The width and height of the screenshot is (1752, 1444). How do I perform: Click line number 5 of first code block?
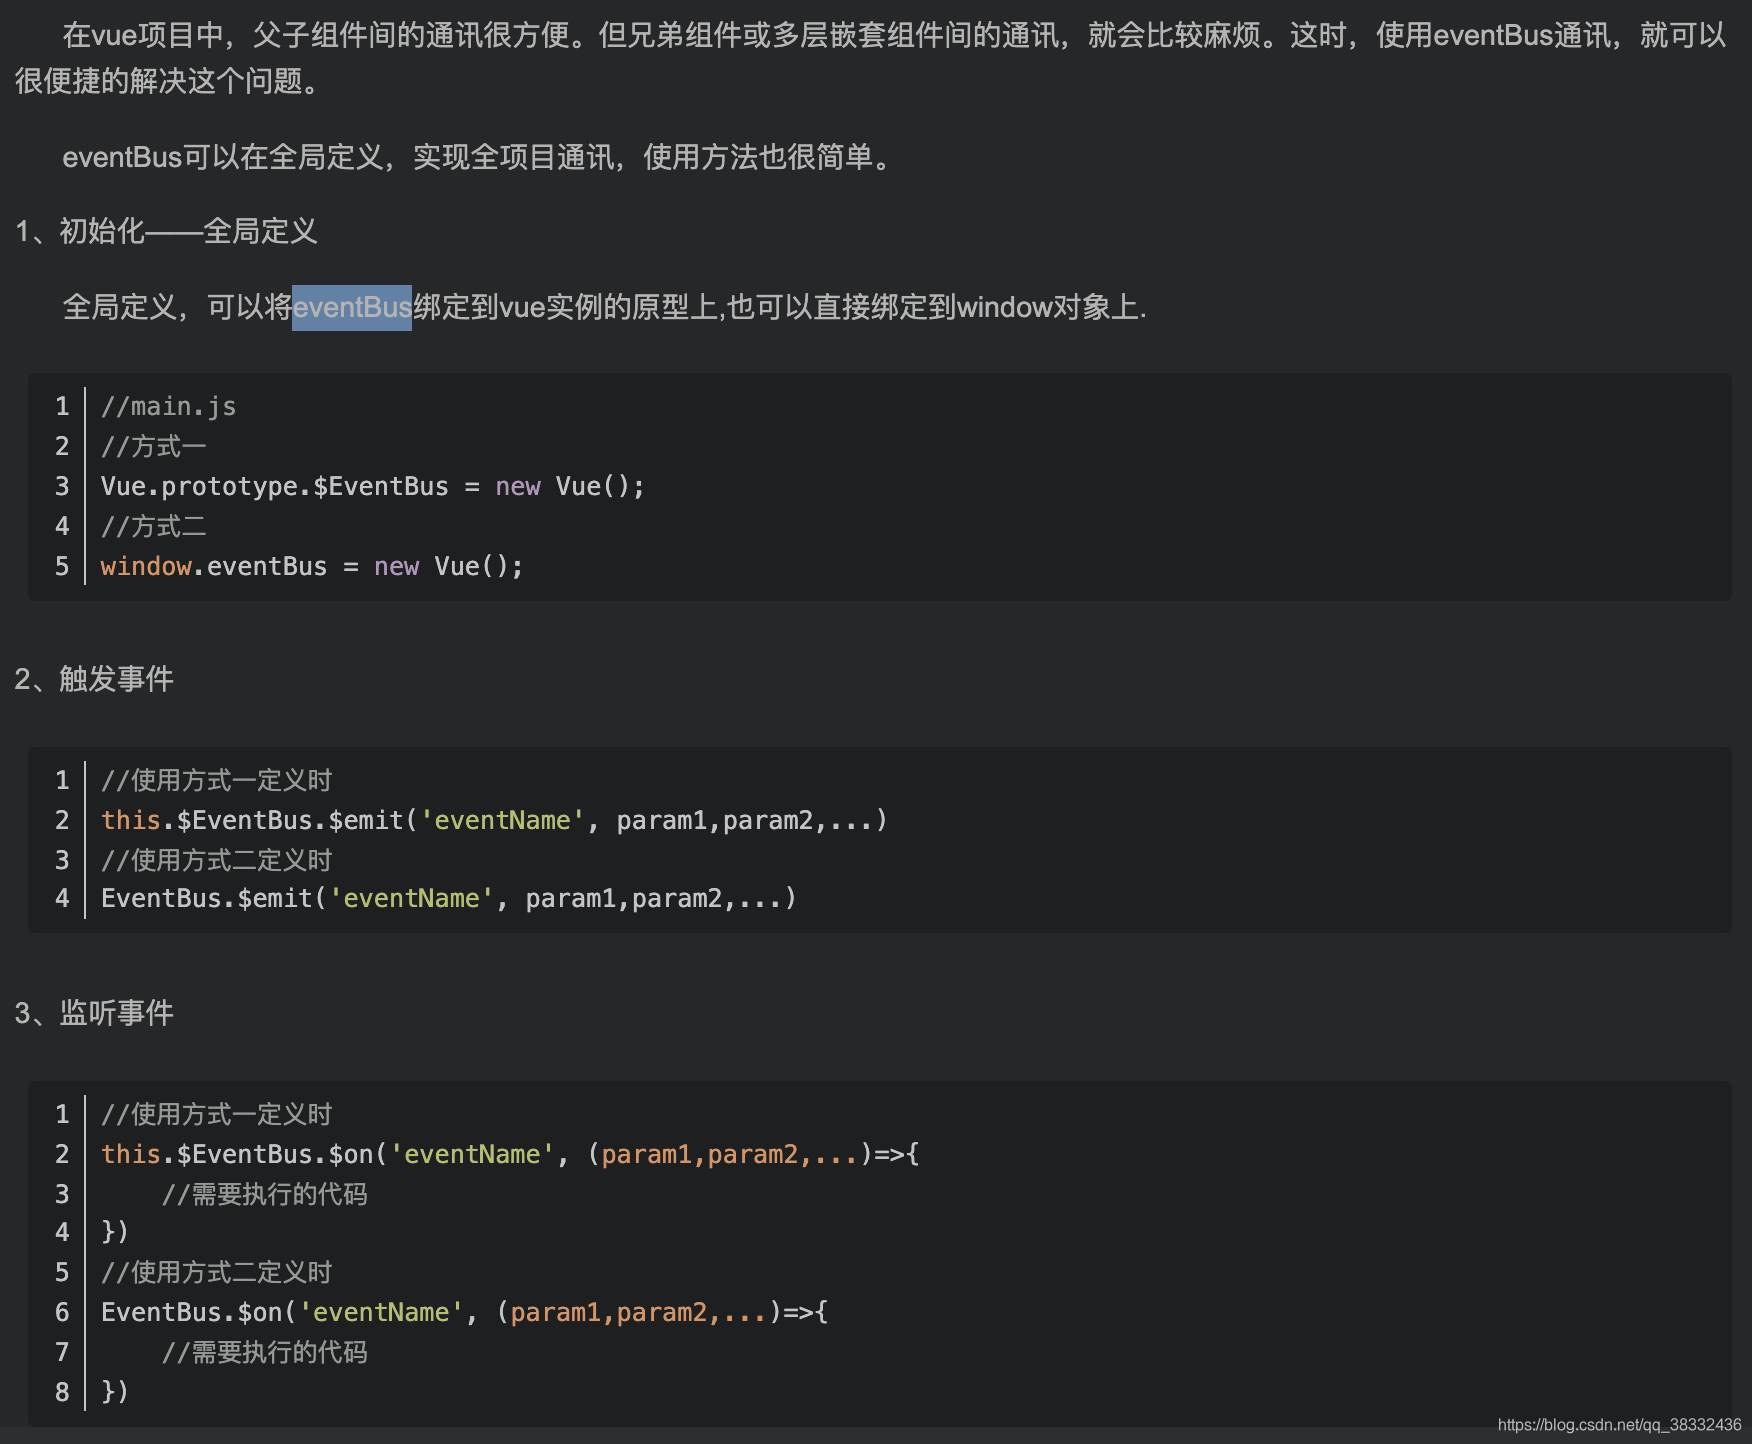pyautogui.click(x=62, y=566)
